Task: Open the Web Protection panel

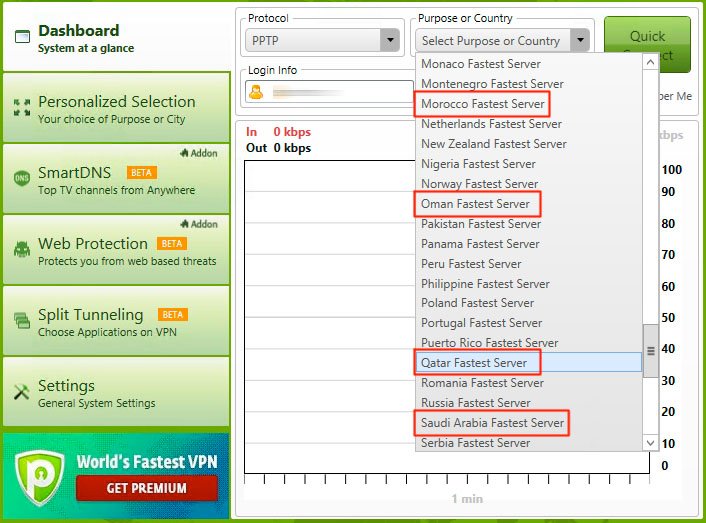Action: (x=116, y=250)
